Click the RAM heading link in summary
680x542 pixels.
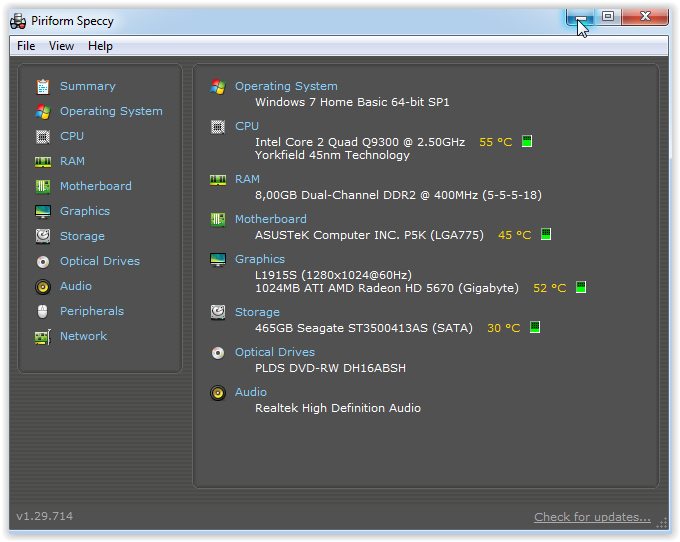pyautogui.click(x=248, y=179)
